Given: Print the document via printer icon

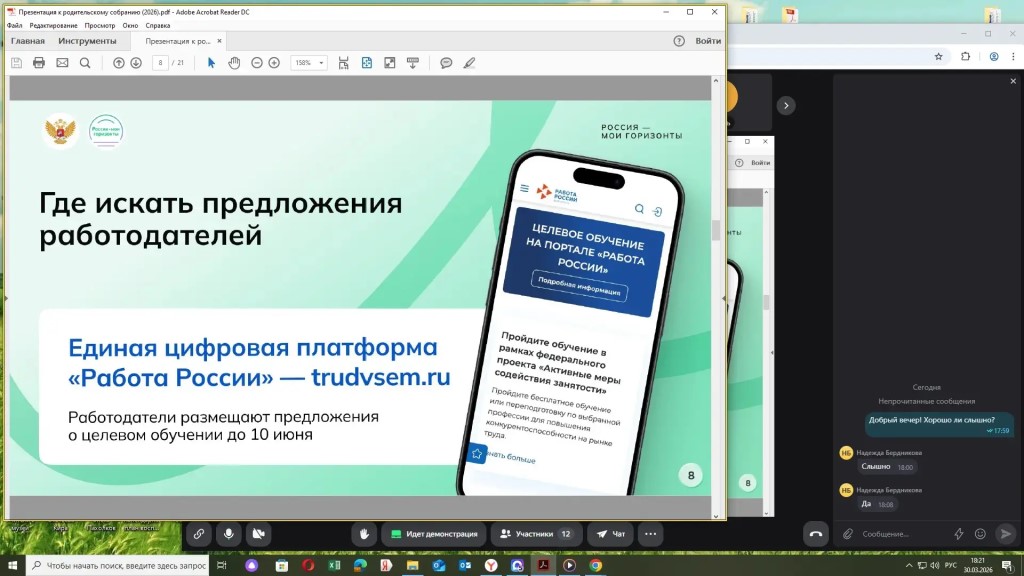Looking at the screenshot, I should click(x=39, y=63).
